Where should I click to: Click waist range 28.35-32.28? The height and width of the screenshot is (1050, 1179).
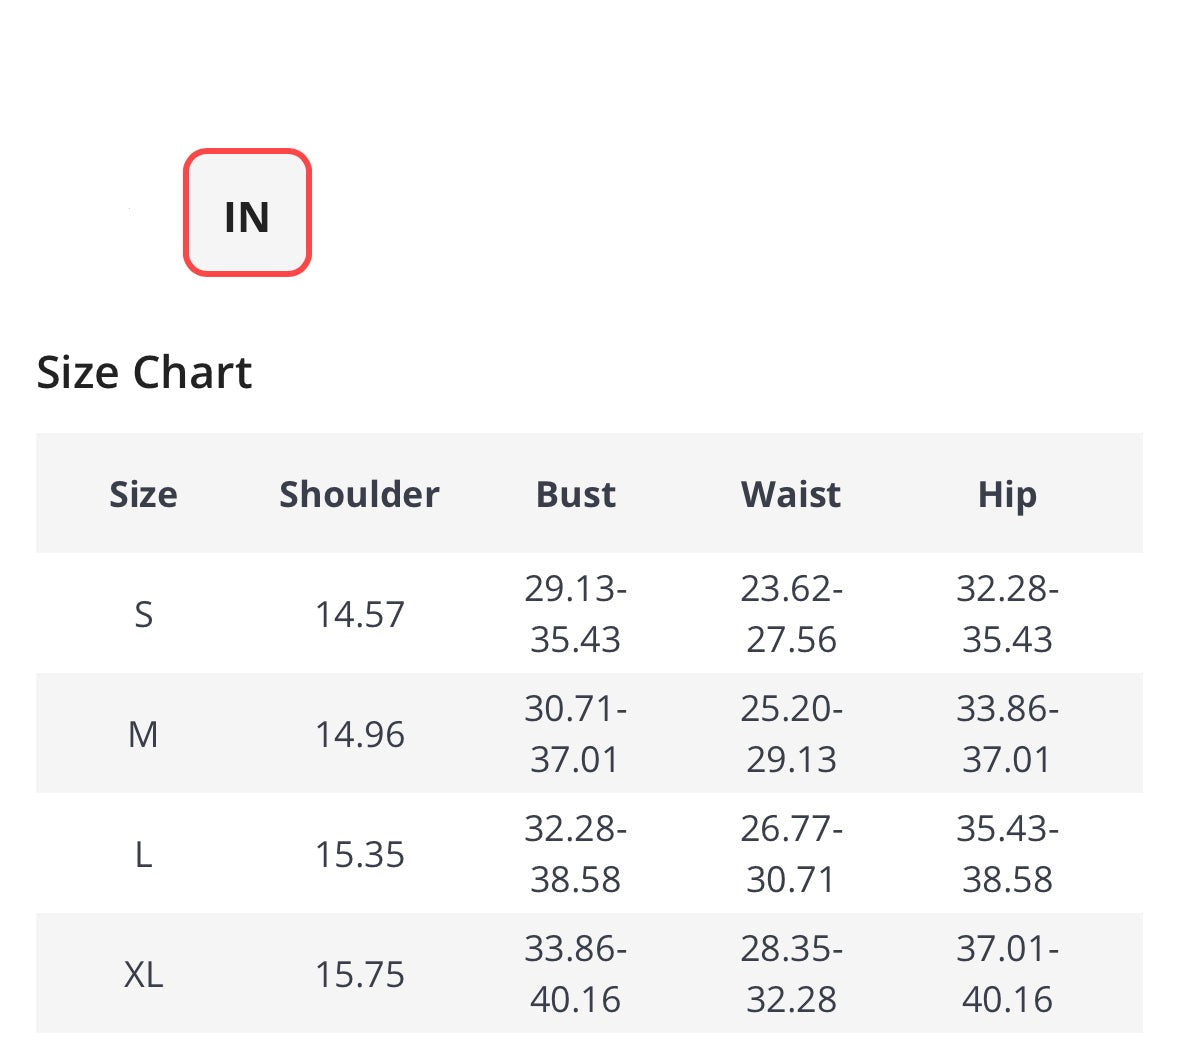(791, 974)
